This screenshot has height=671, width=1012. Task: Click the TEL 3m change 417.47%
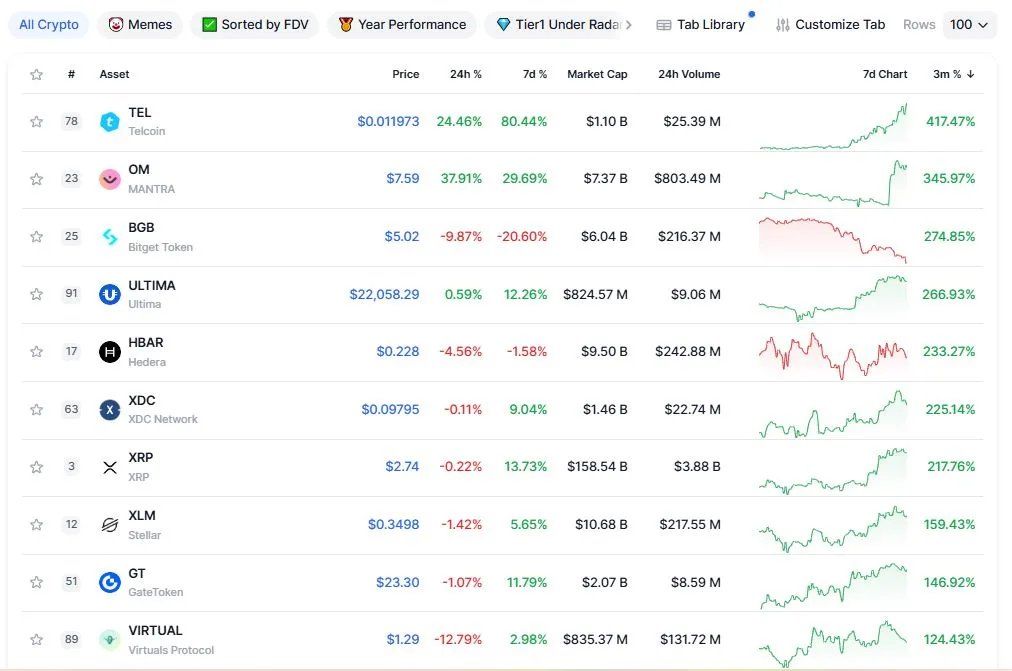click(x=951, y=121)
